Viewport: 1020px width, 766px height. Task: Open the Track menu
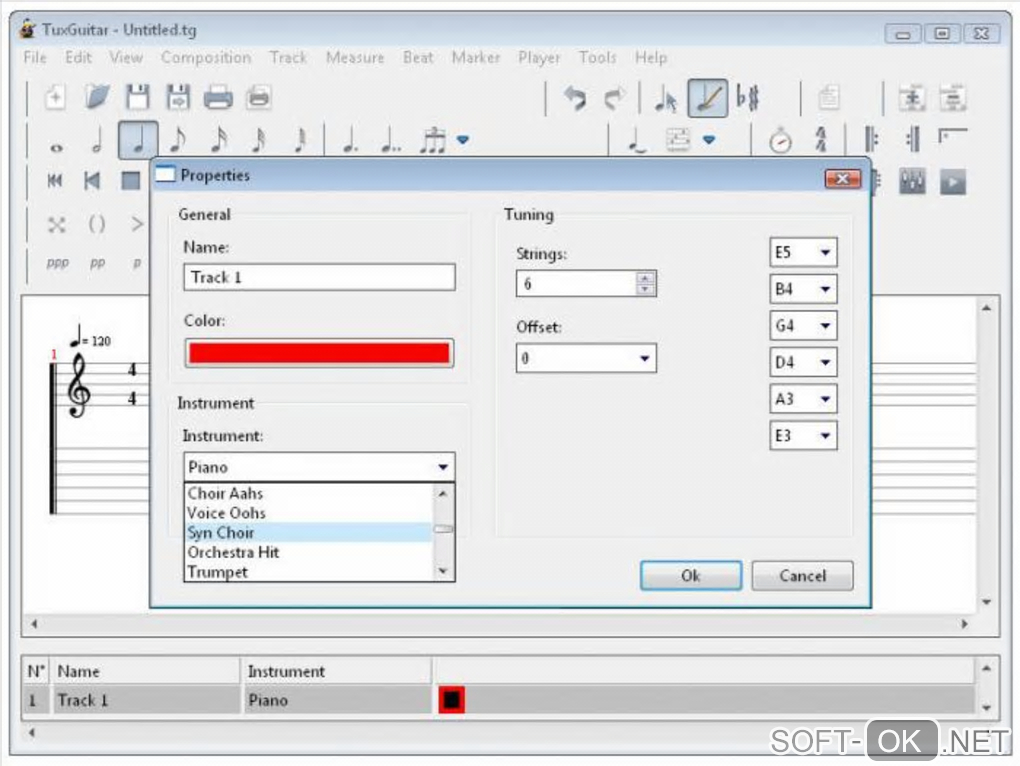[288, 58]
